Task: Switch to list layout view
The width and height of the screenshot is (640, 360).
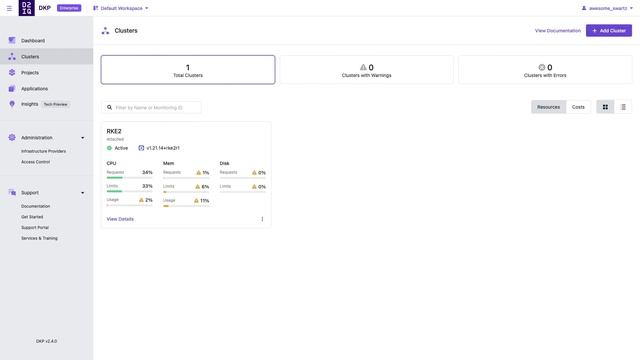Action: coord(623,107)
